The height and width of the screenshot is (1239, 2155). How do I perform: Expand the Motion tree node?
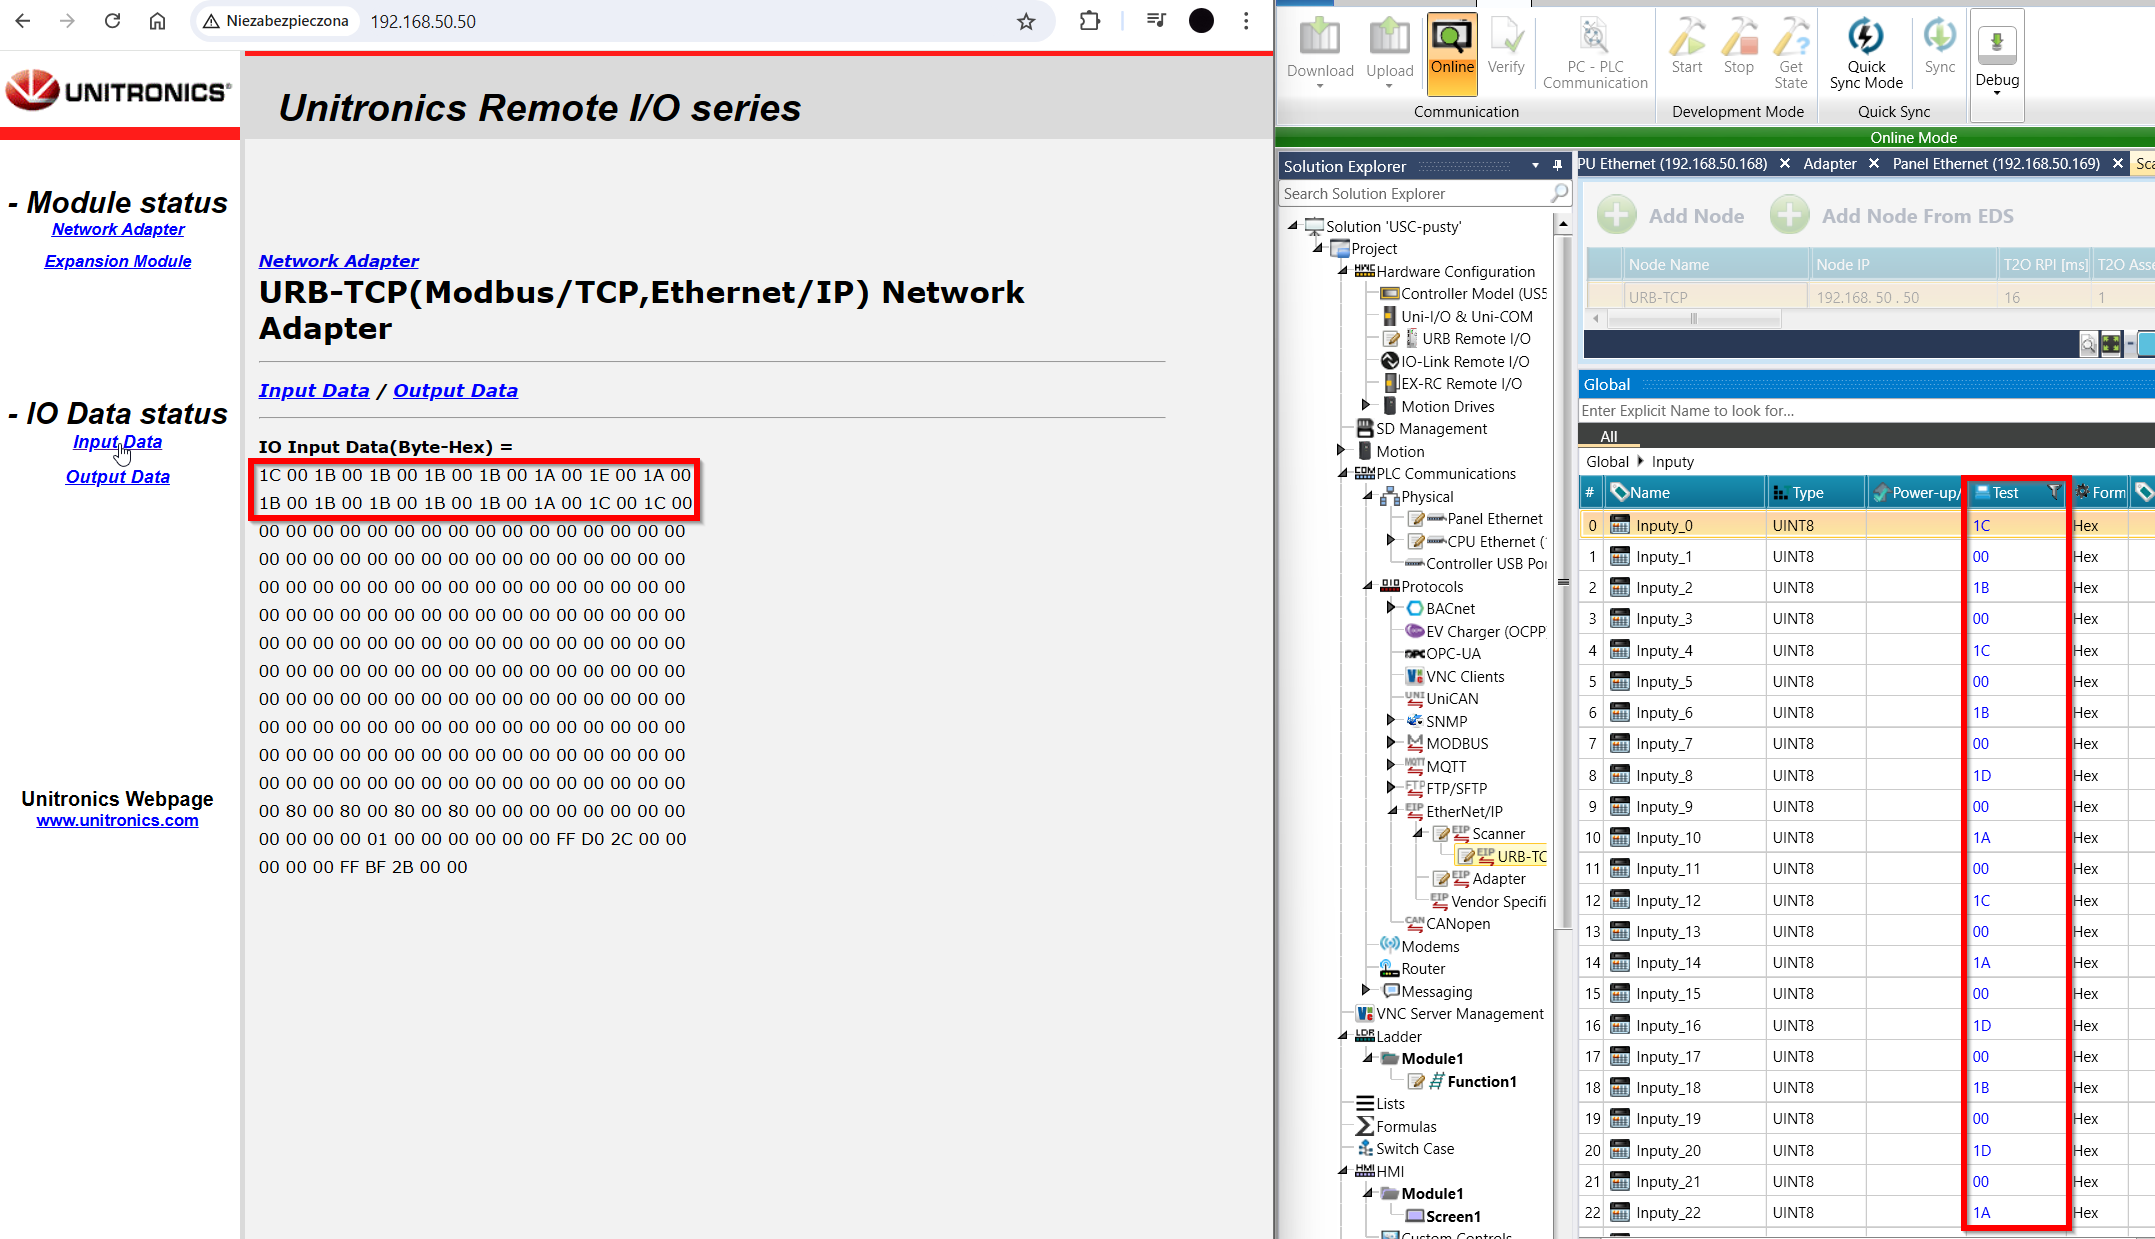pos(1341,450)
